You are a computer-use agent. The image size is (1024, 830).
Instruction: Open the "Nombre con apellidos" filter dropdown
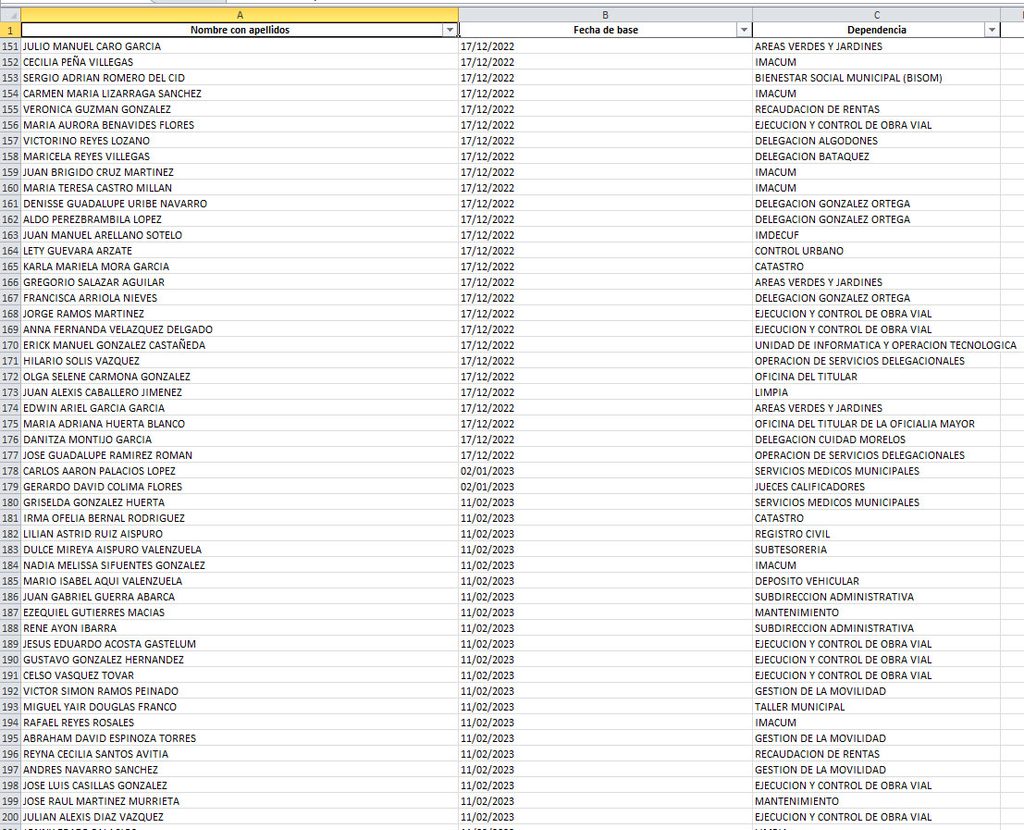[x=449, y=30]
